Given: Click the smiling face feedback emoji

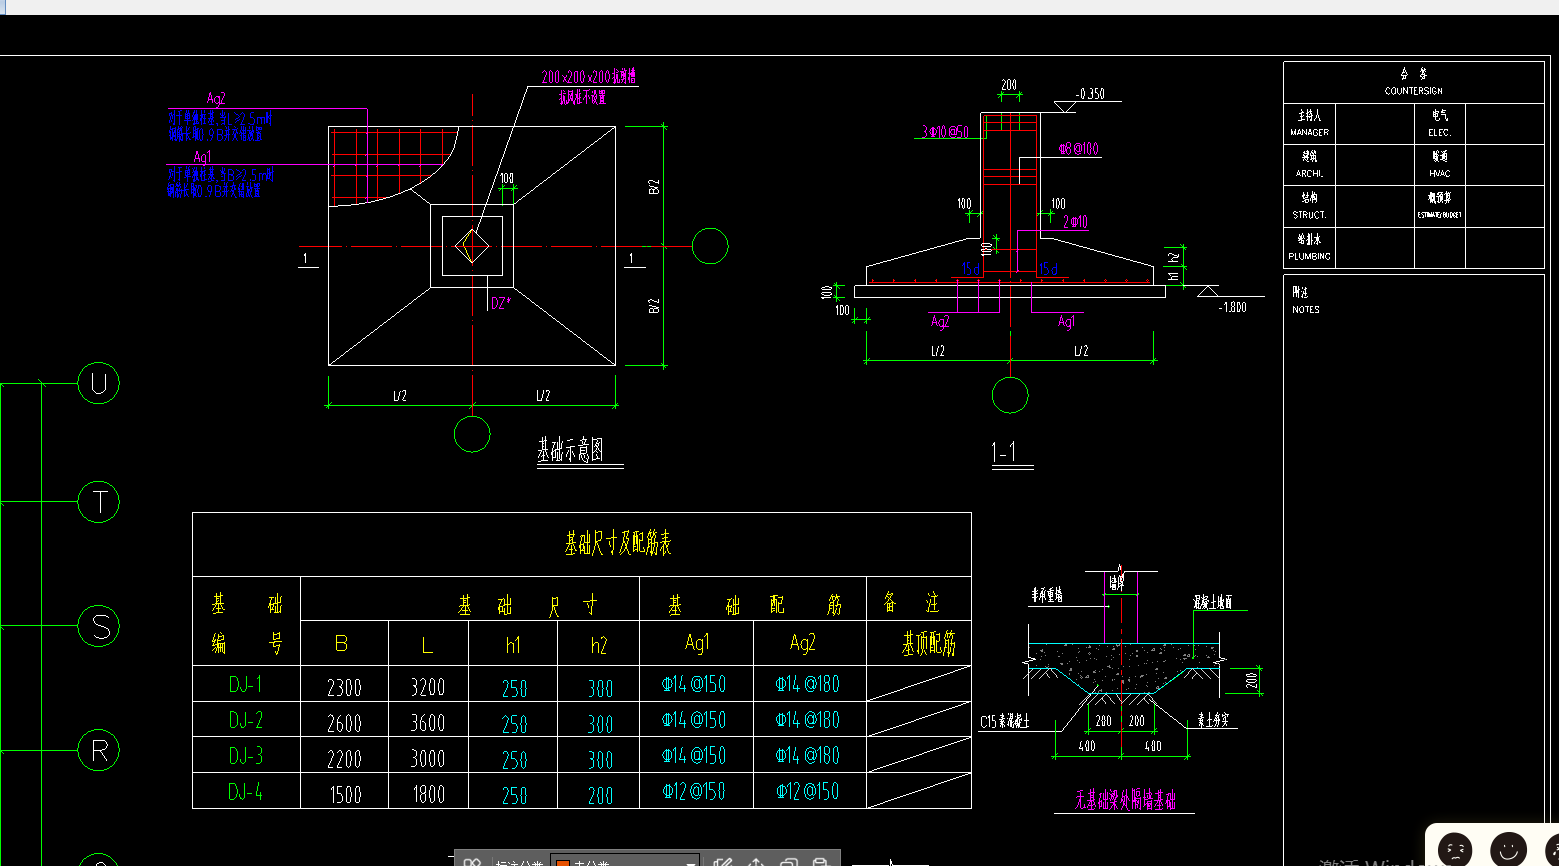Looking at the screenshot, I should (x=1508, y=849).
